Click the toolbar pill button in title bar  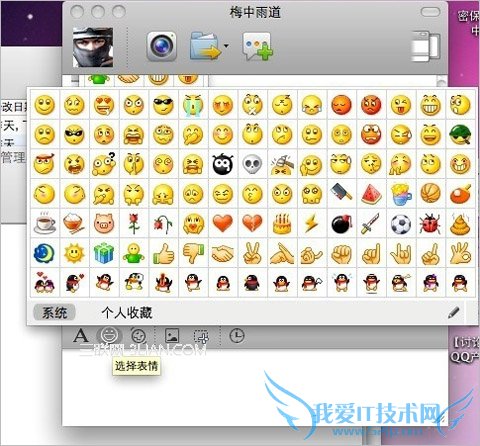click(430, 12)
